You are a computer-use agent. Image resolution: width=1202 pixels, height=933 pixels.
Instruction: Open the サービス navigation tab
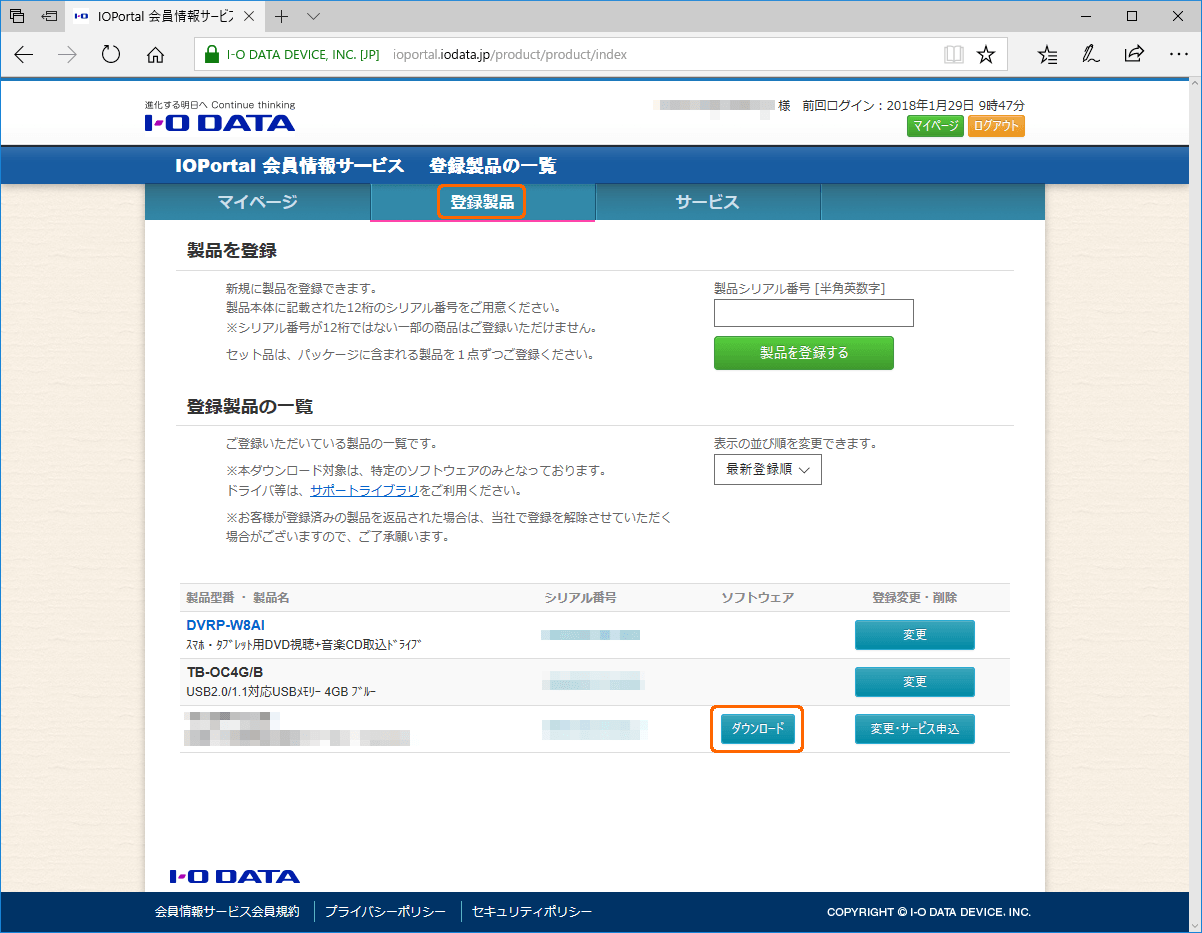click(707, 202)
